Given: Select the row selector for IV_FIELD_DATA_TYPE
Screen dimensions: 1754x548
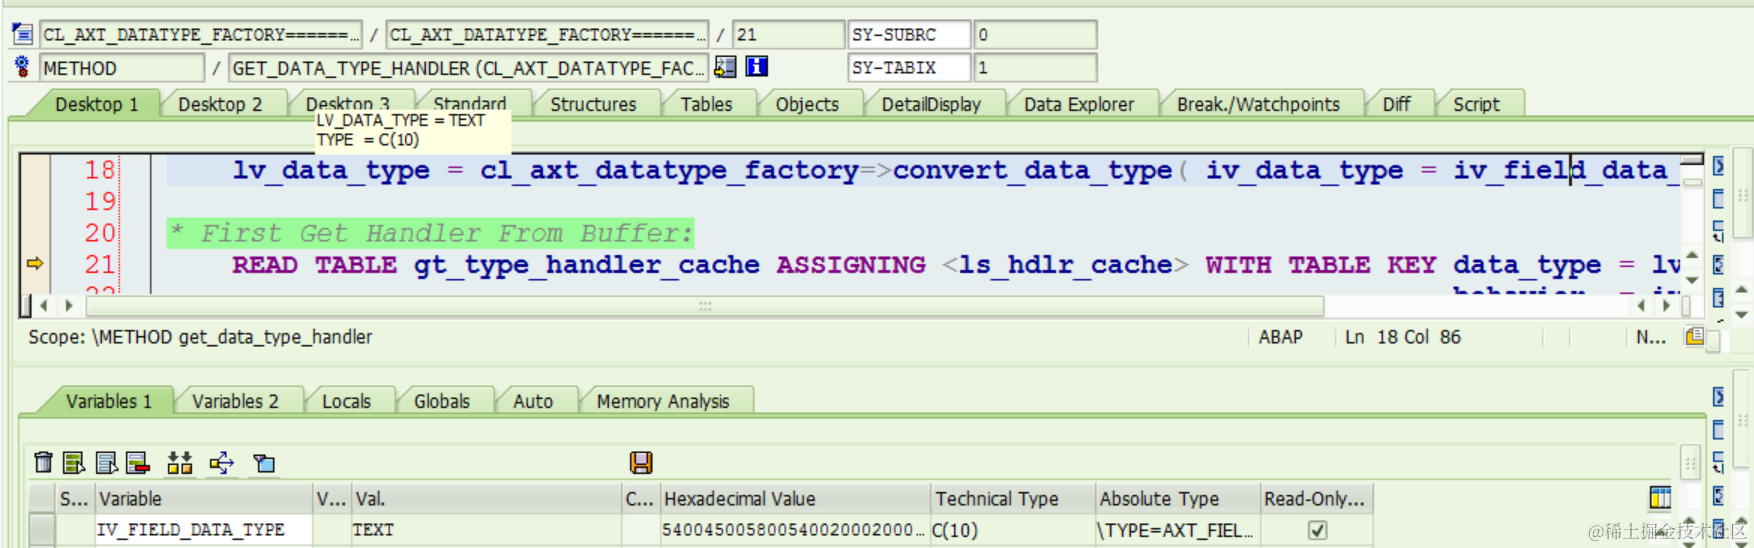Looking at the screenshot, I should [x=42, y=529].
